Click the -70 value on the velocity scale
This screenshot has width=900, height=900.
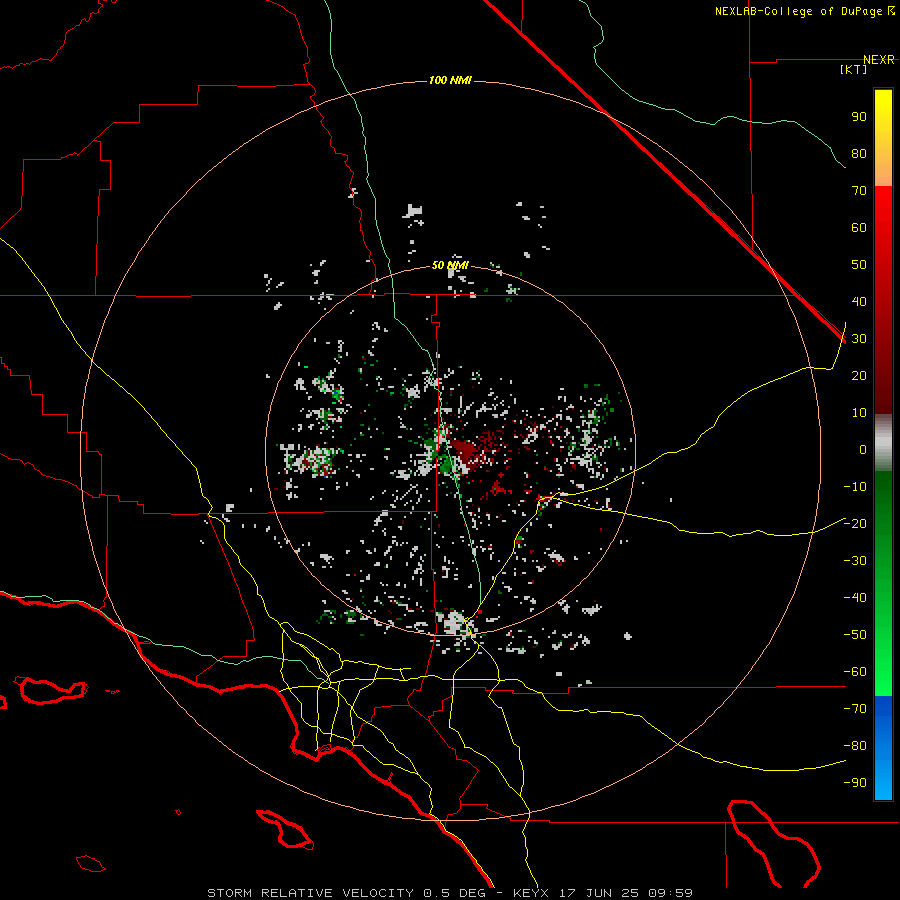[855, 709]
